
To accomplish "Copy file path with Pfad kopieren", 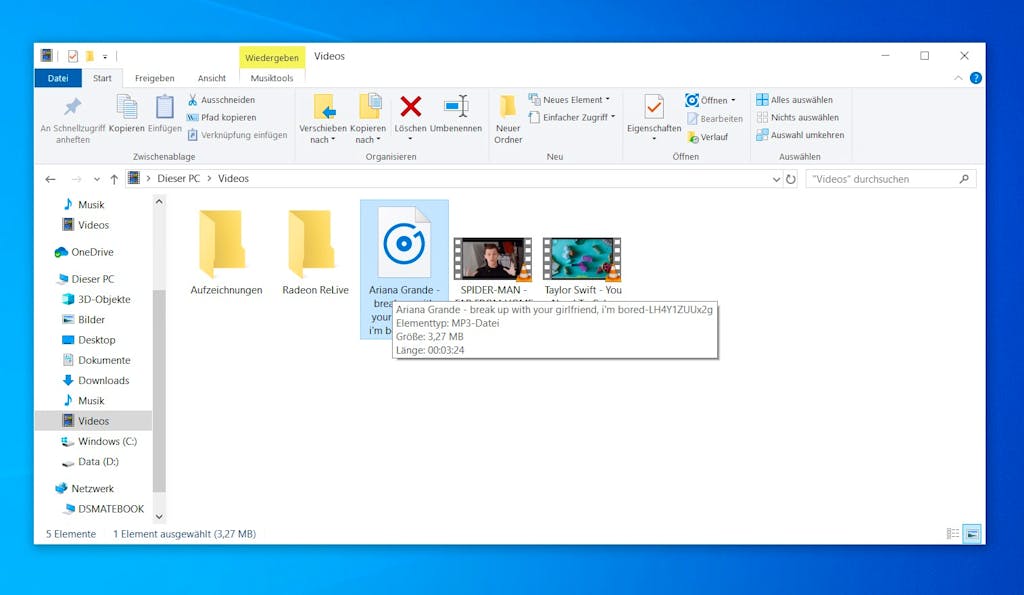I will [x=221, y=118].
